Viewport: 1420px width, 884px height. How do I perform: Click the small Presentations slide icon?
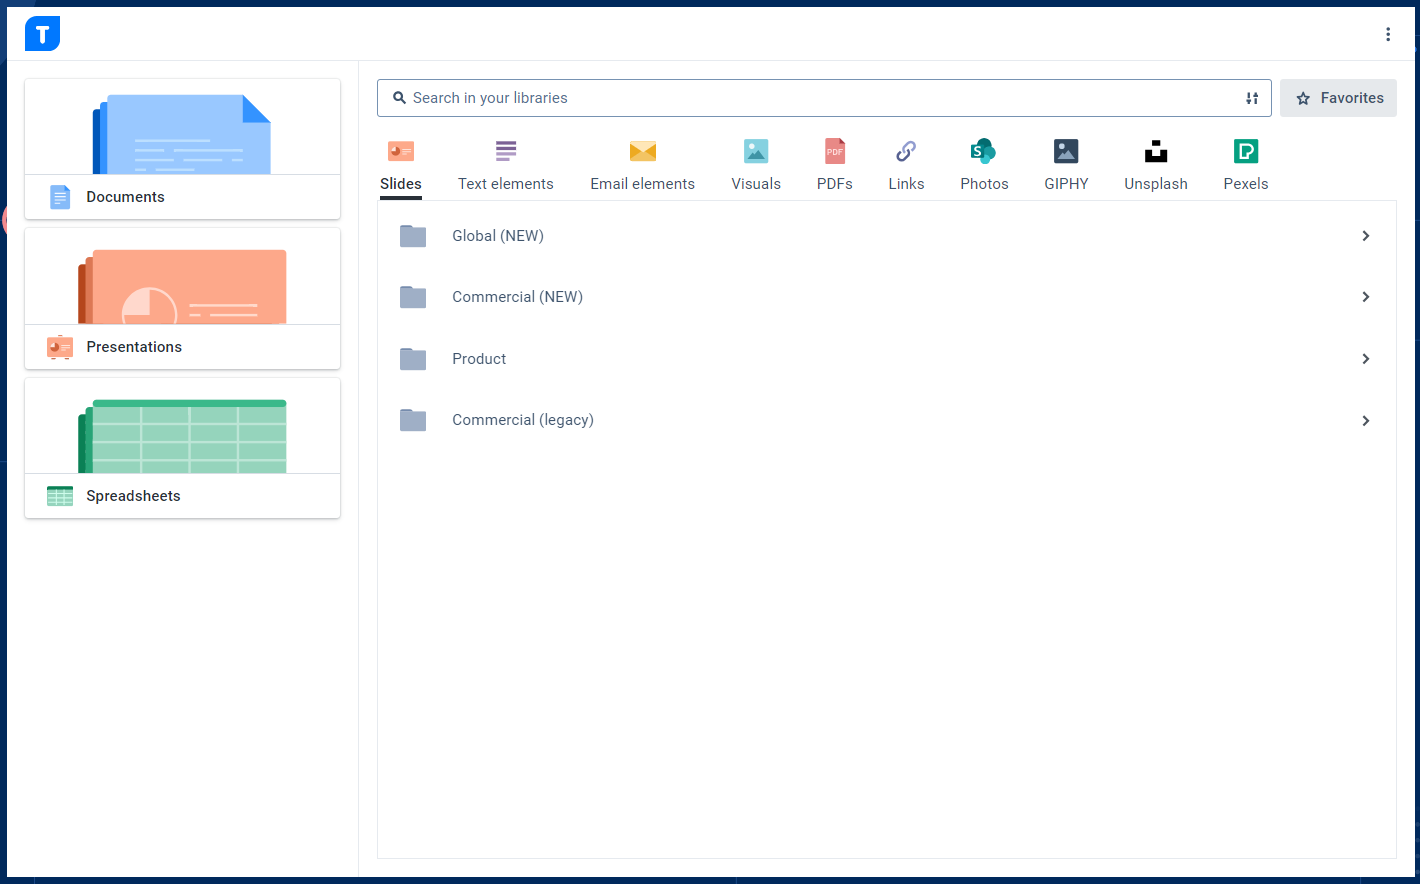tap(60, 347)
